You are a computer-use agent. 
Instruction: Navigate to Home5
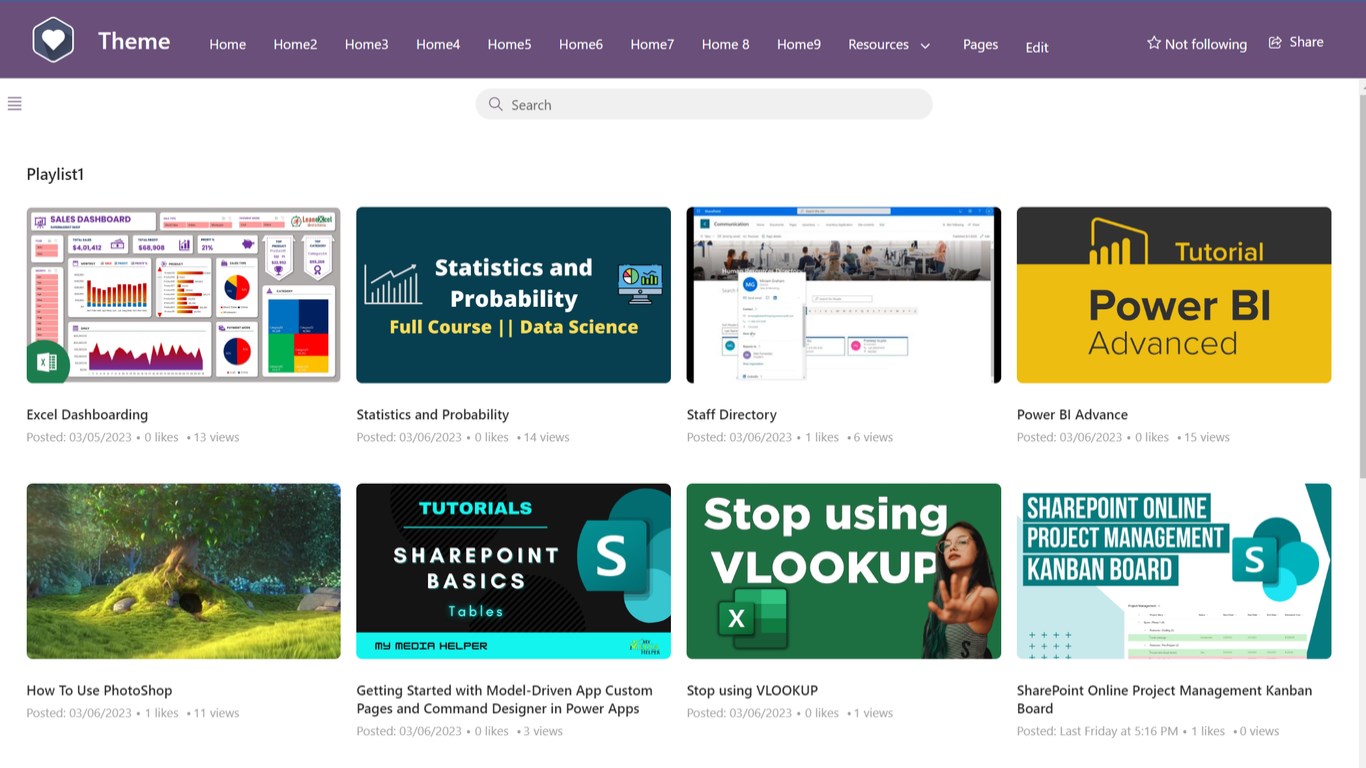(x=509, y=44)
